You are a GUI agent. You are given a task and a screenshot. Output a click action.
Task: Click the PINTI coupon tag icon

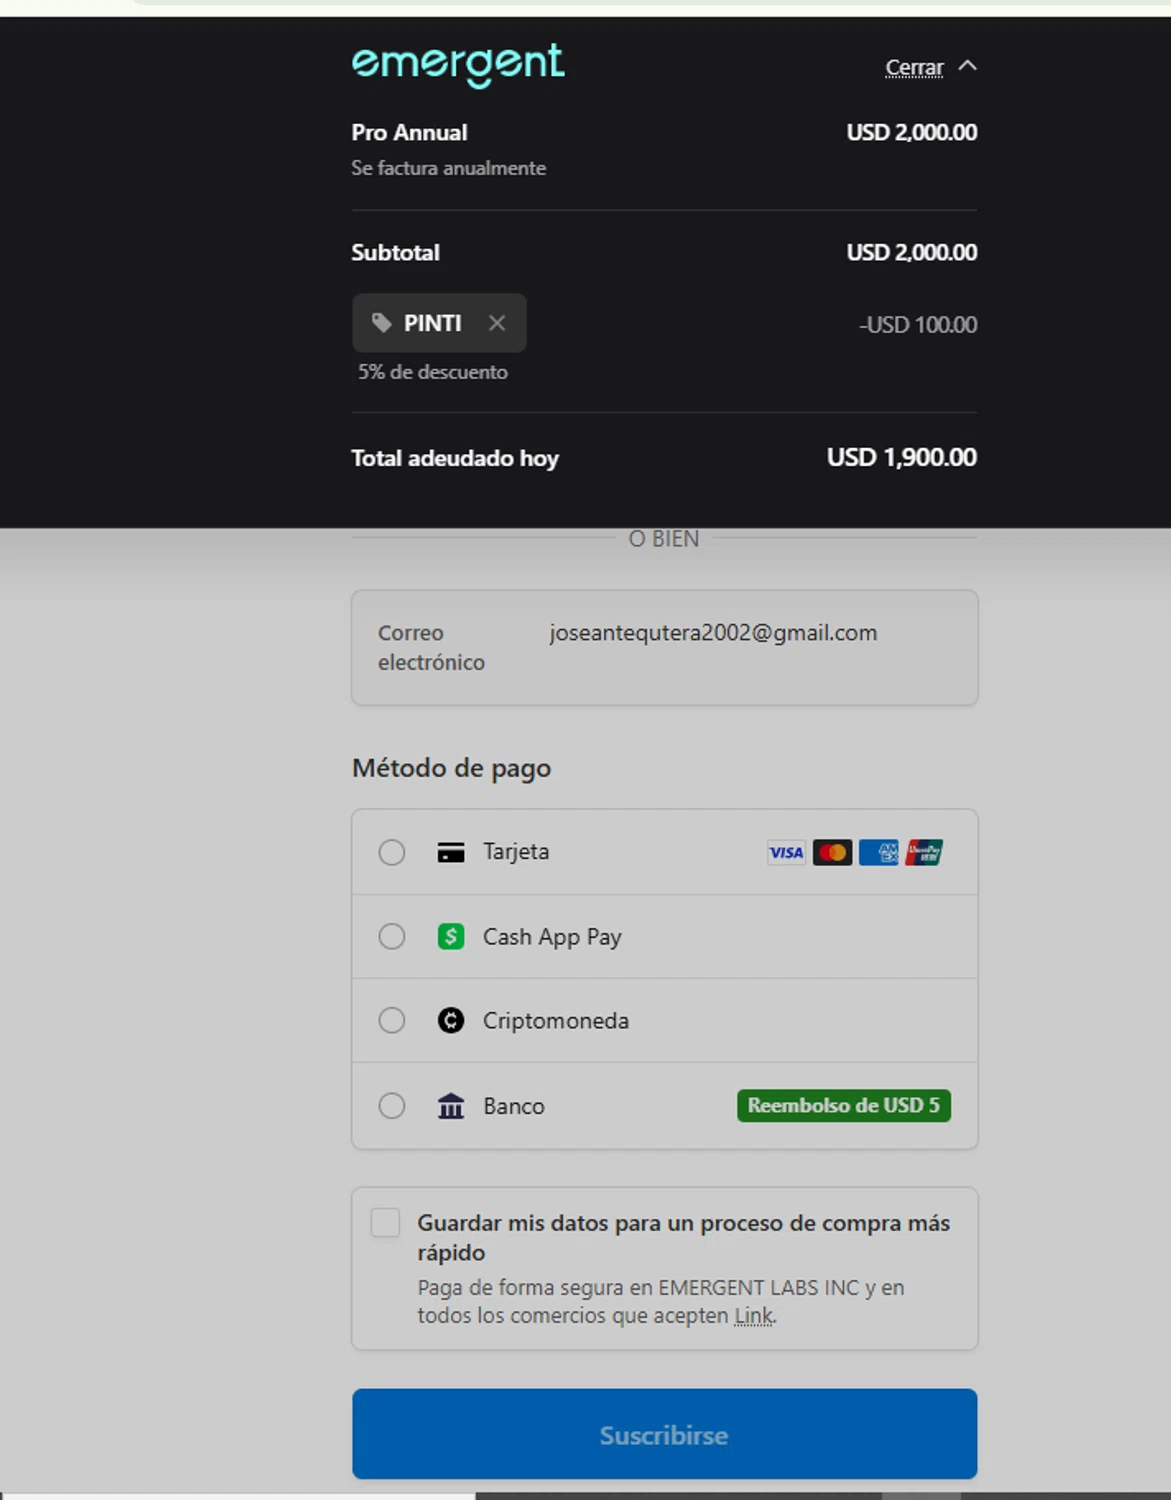pyautogui.click(x=381, y=323)
